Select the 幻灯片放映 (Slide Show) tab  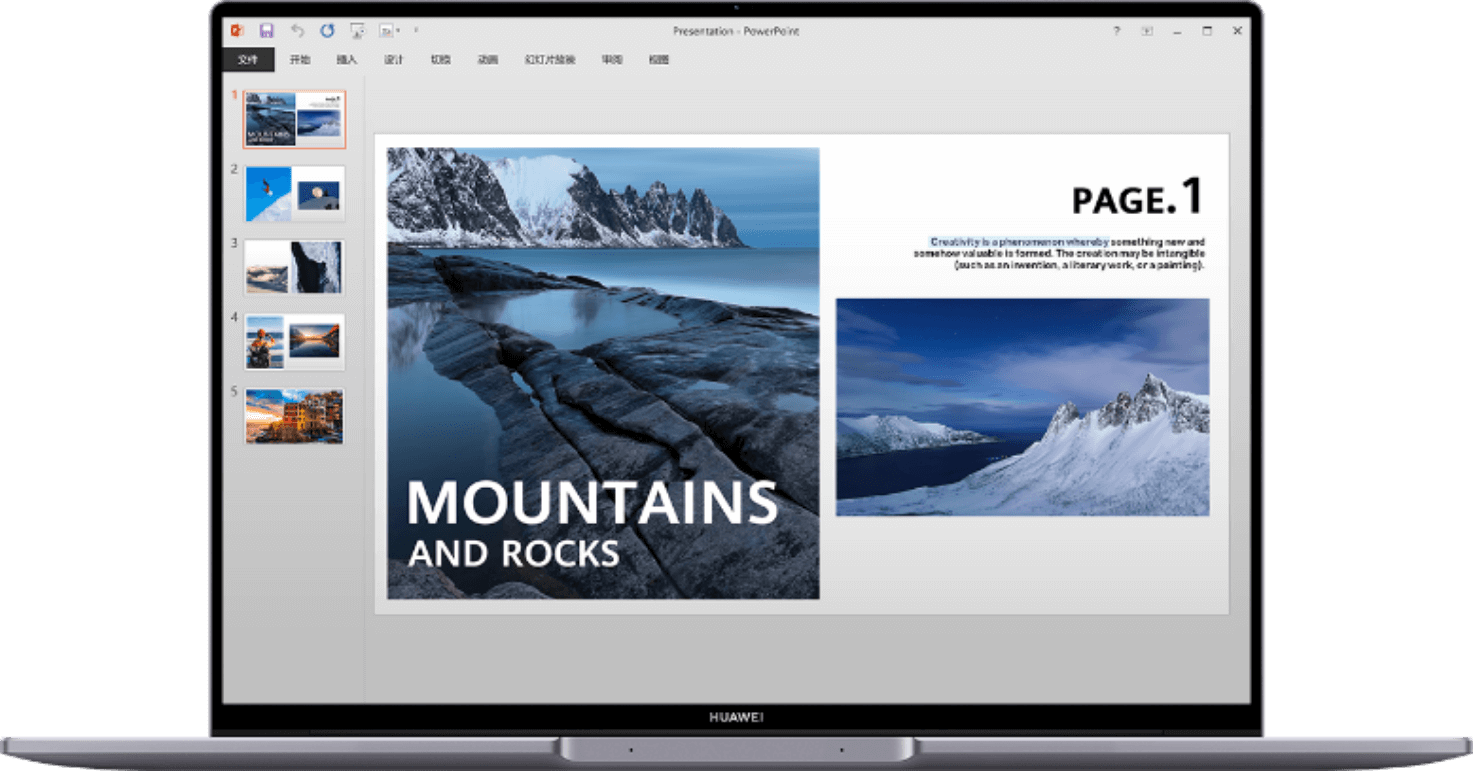pyautogui.click(x=550, y=60)
